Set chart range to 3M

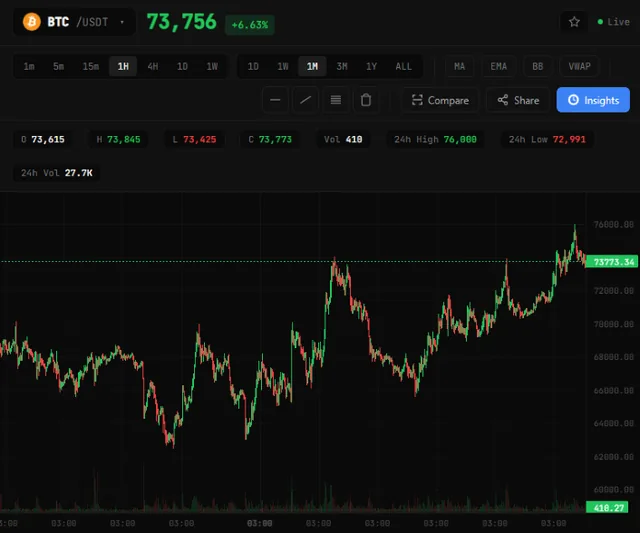[x=342, y=66]
